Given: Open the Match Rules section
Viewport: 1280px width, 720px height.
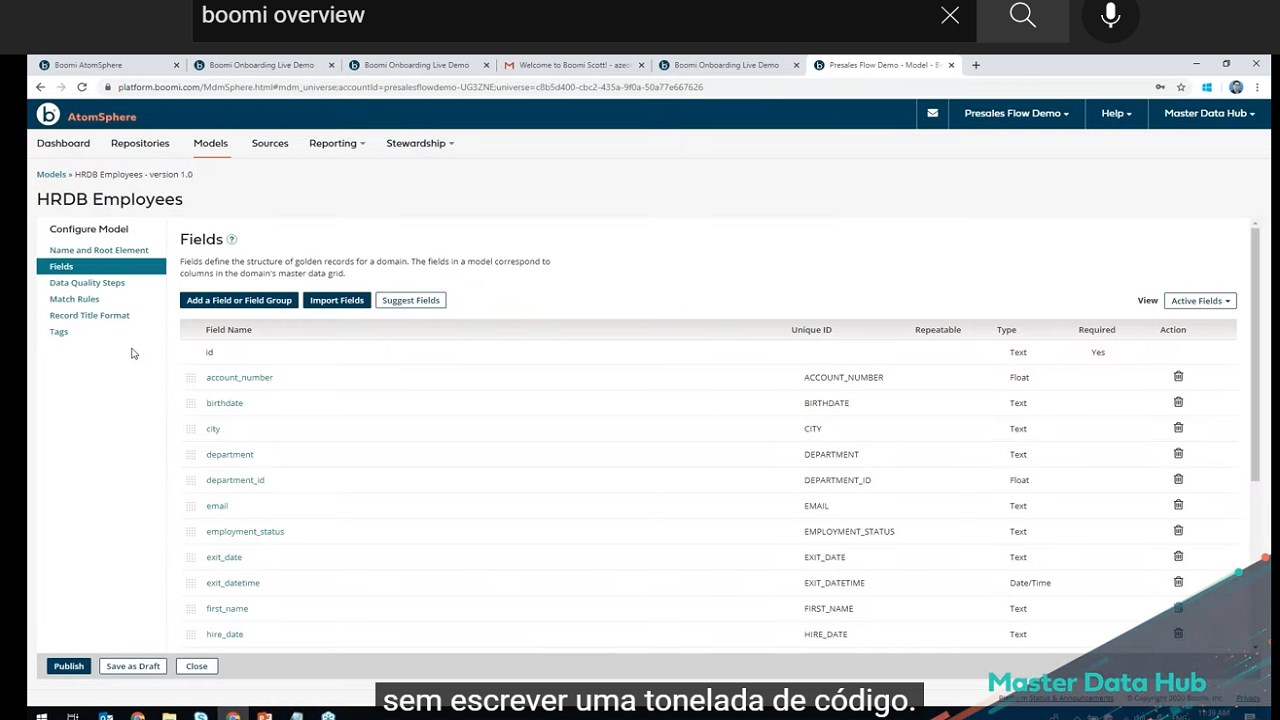Looking at the screenshot, I should pos(74,299).
